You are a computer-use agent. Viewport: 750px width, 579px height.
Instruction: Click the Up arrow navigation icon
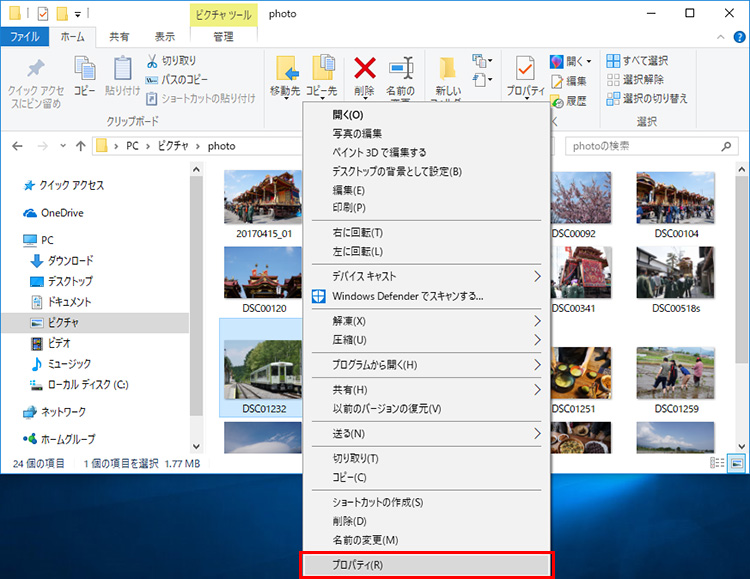click(x=80, y=146)
